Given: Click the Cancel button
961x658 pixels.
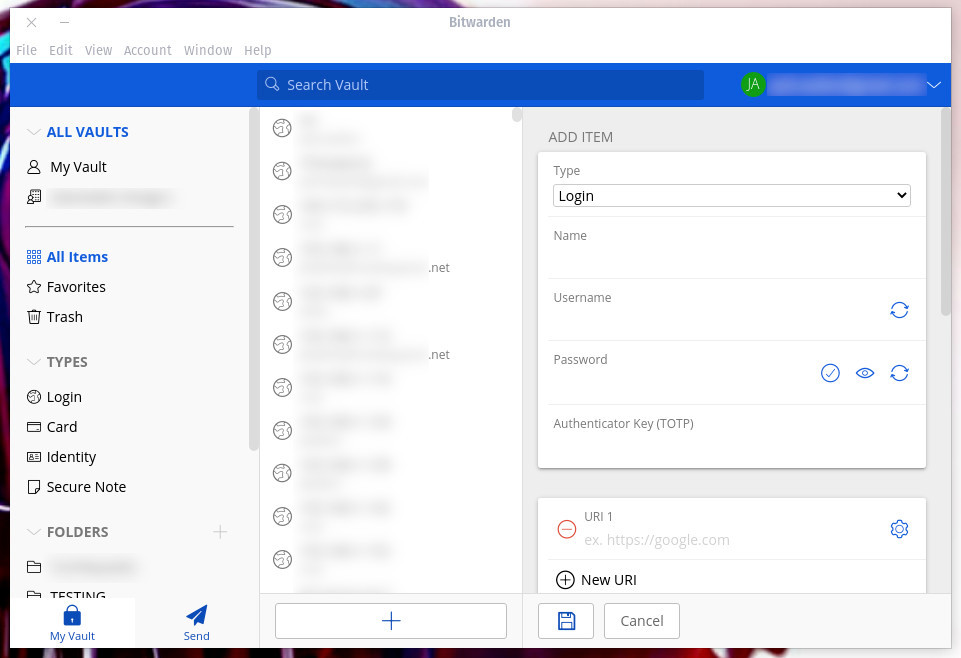Looking at the screenshot, I should [642, 621].
